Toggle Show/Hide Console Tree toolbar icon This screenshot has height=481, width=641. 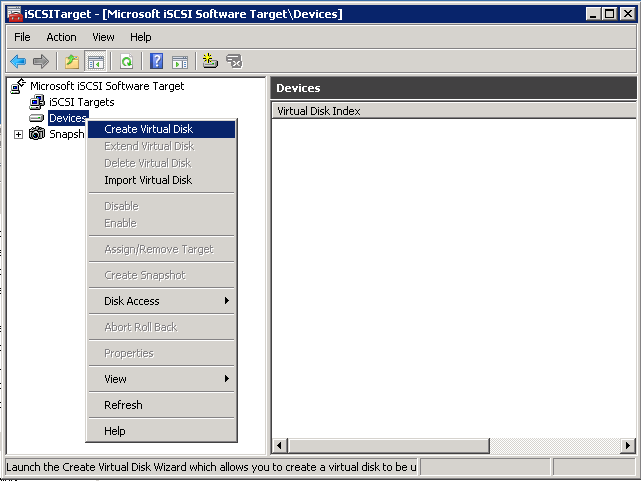(95, 62)
